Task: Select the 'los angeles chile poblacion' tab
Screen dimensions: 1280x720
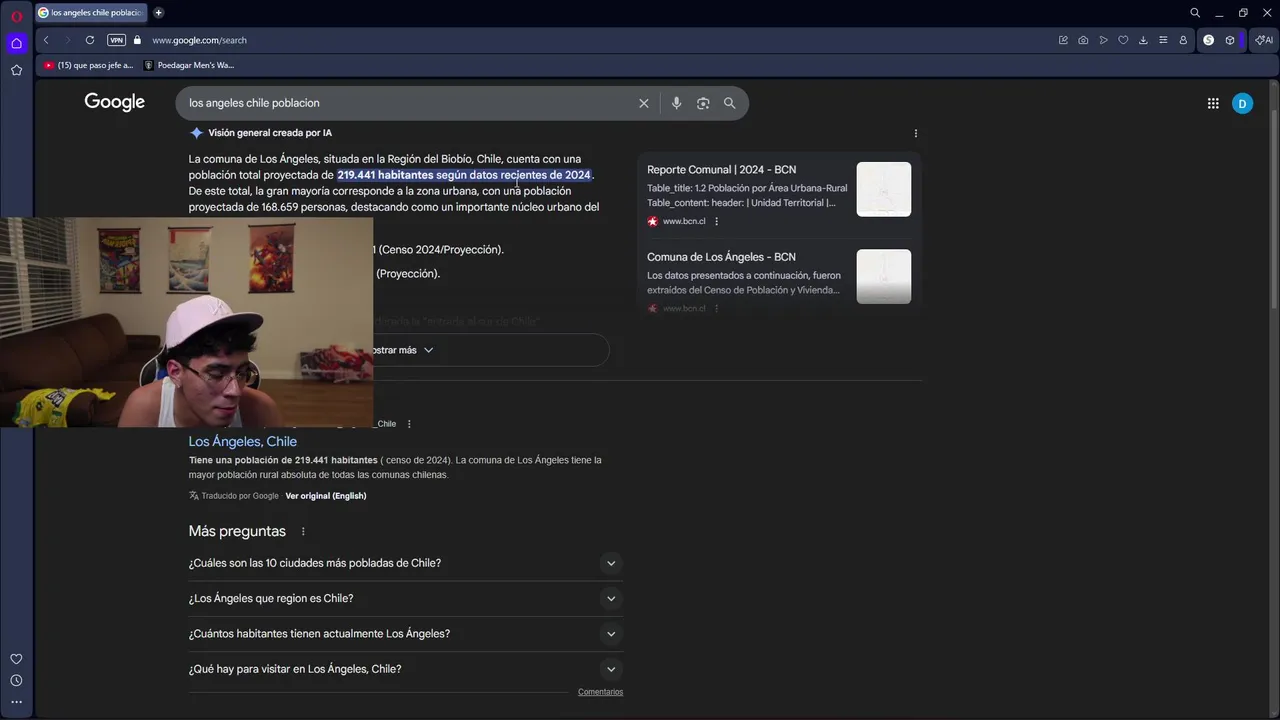Action: tap(91, 13)
